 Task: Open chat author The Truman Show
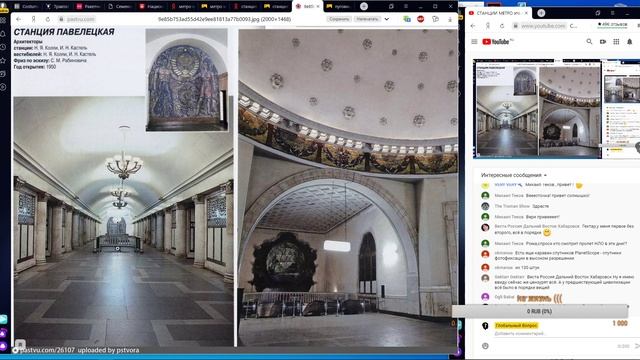pos(511,206)
